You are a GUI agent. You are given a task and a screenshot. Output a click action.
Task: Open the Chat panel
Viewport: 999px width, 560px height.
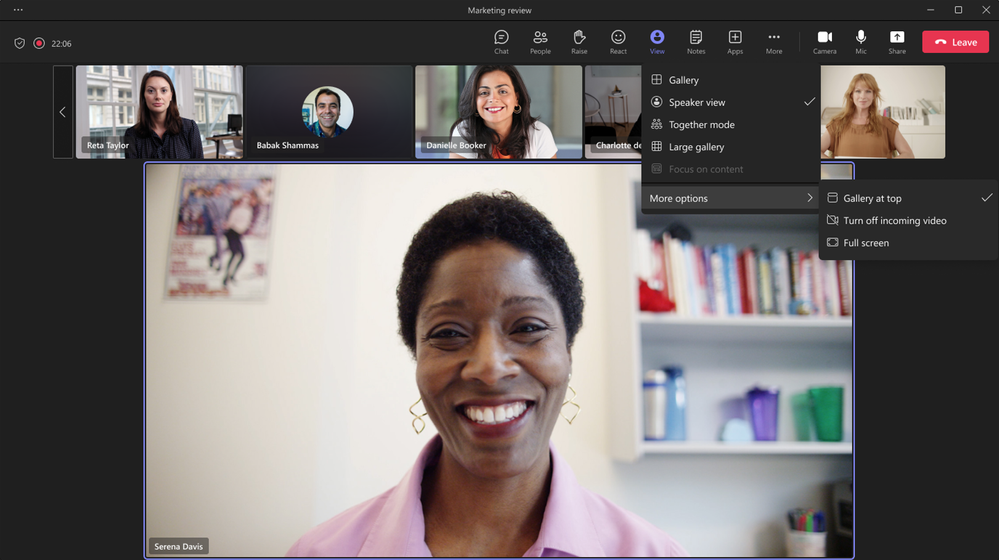click(x=501, y=42)
